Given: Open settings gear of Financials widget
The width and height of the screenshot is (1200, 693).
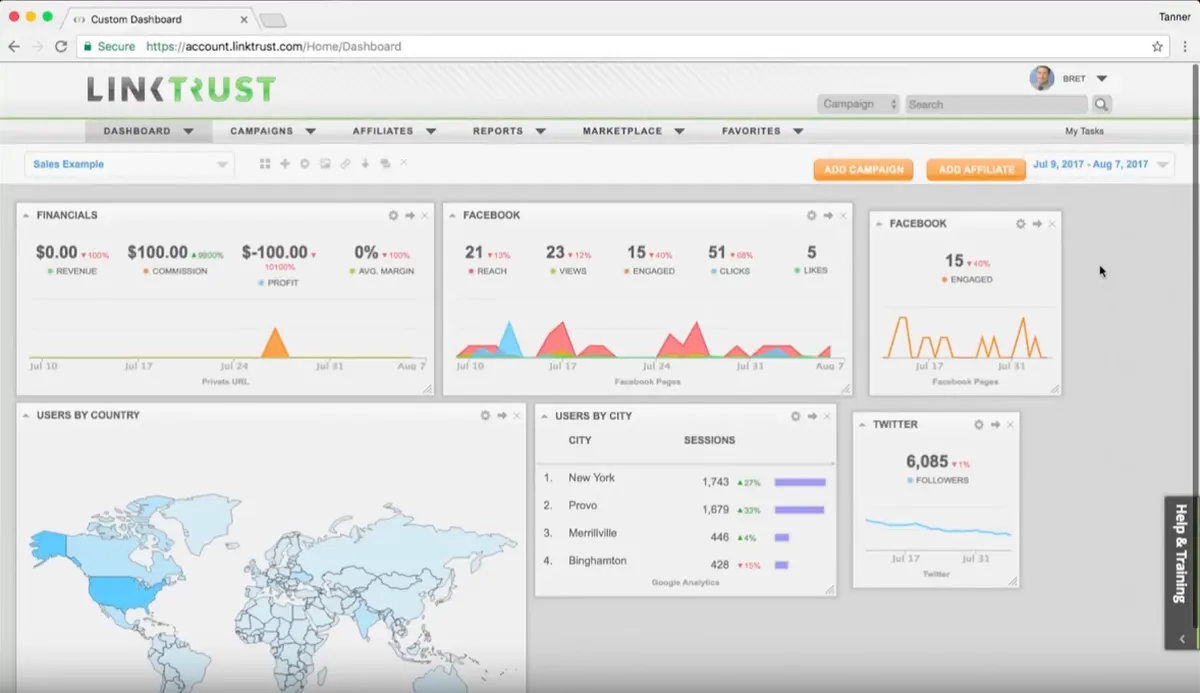Looking at the screenshot, I should click(x=394, y=216).
